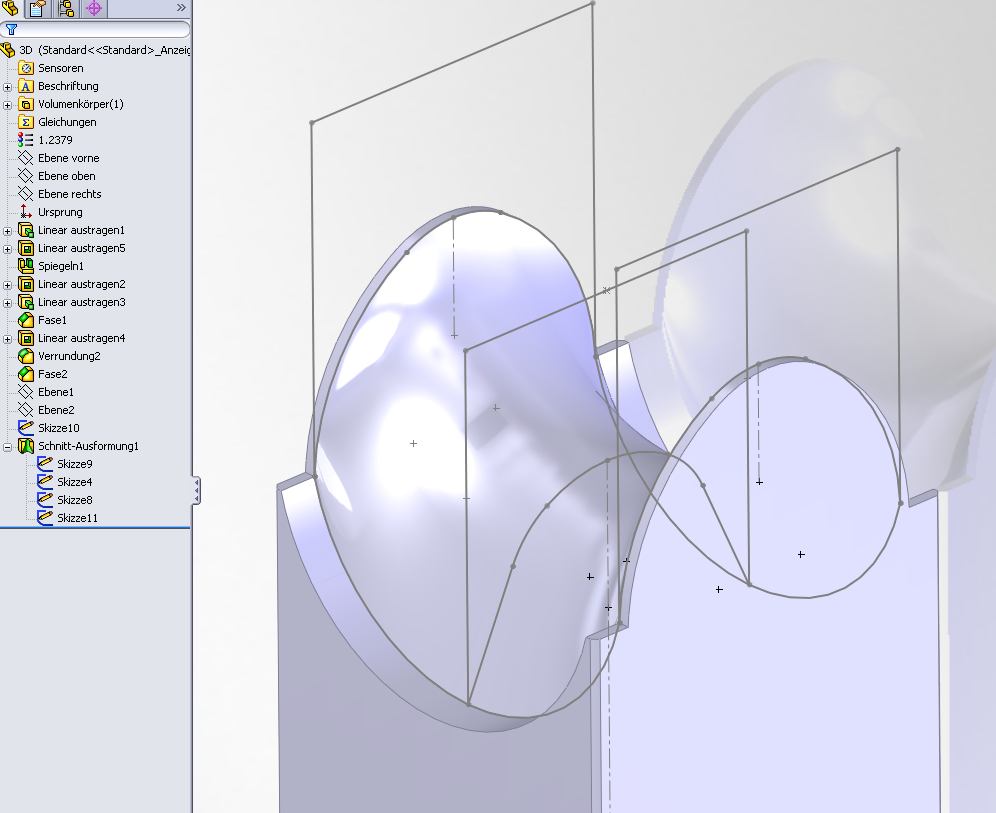This screenshot has width=996, height=813.
Task: Expand the Volumenkörper(1) folder
Action: 8,105
